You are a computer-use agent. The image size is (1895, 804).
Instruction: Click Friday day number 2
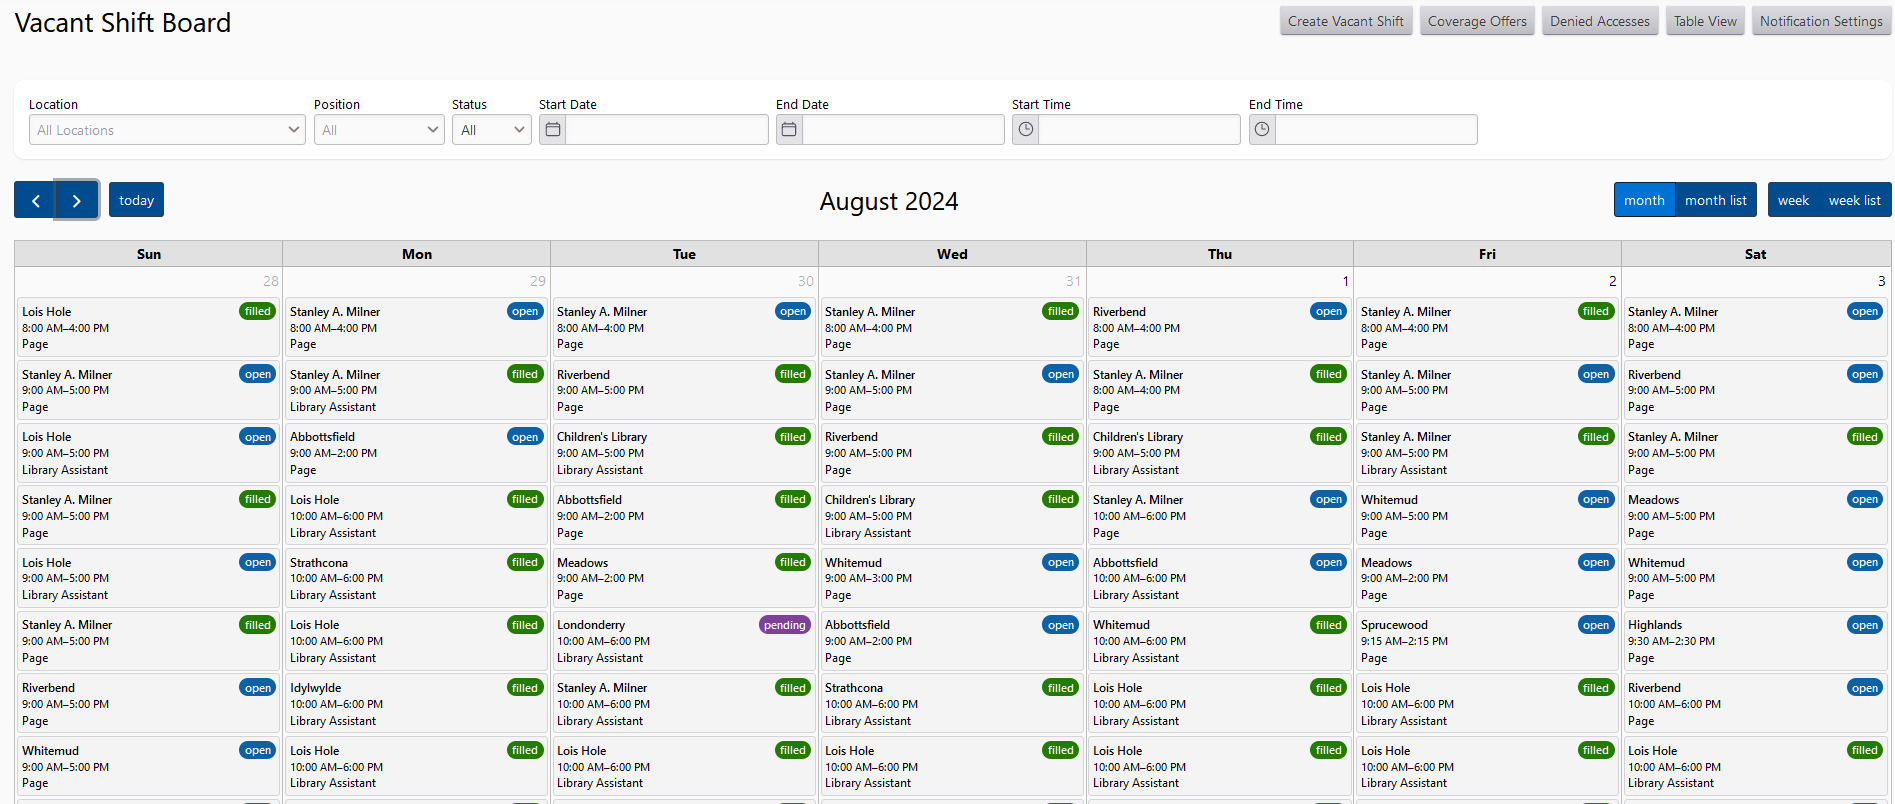tap(1613, 281)
